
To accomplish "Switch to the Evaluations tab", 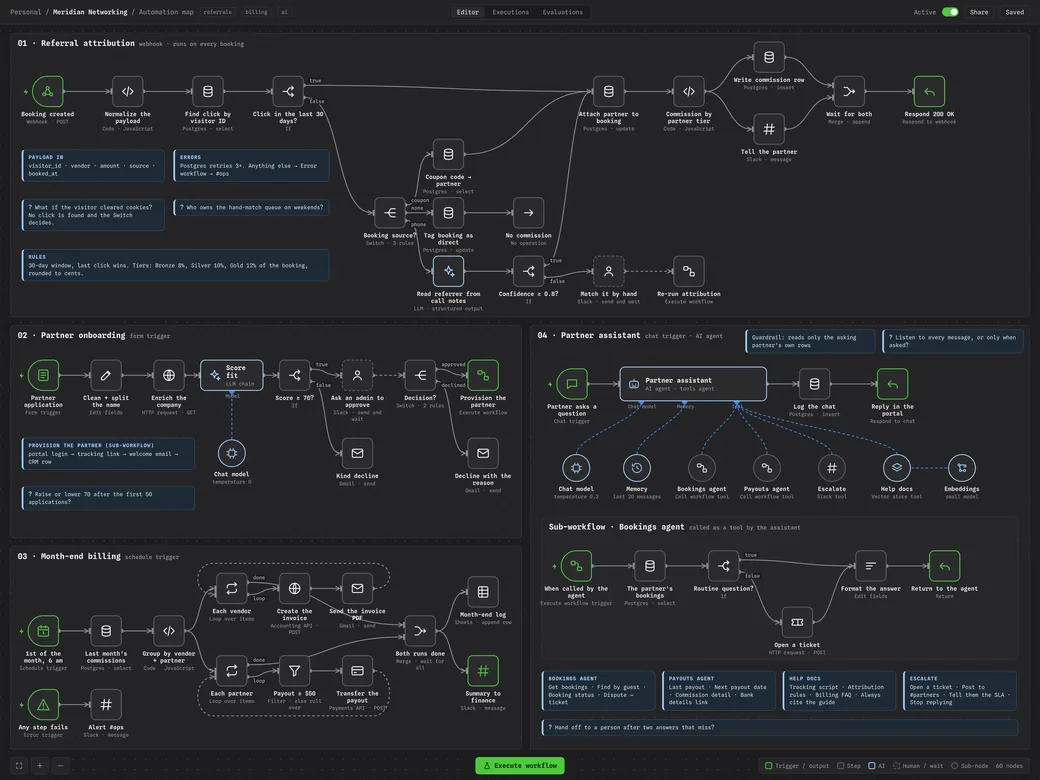I will 562,12.
